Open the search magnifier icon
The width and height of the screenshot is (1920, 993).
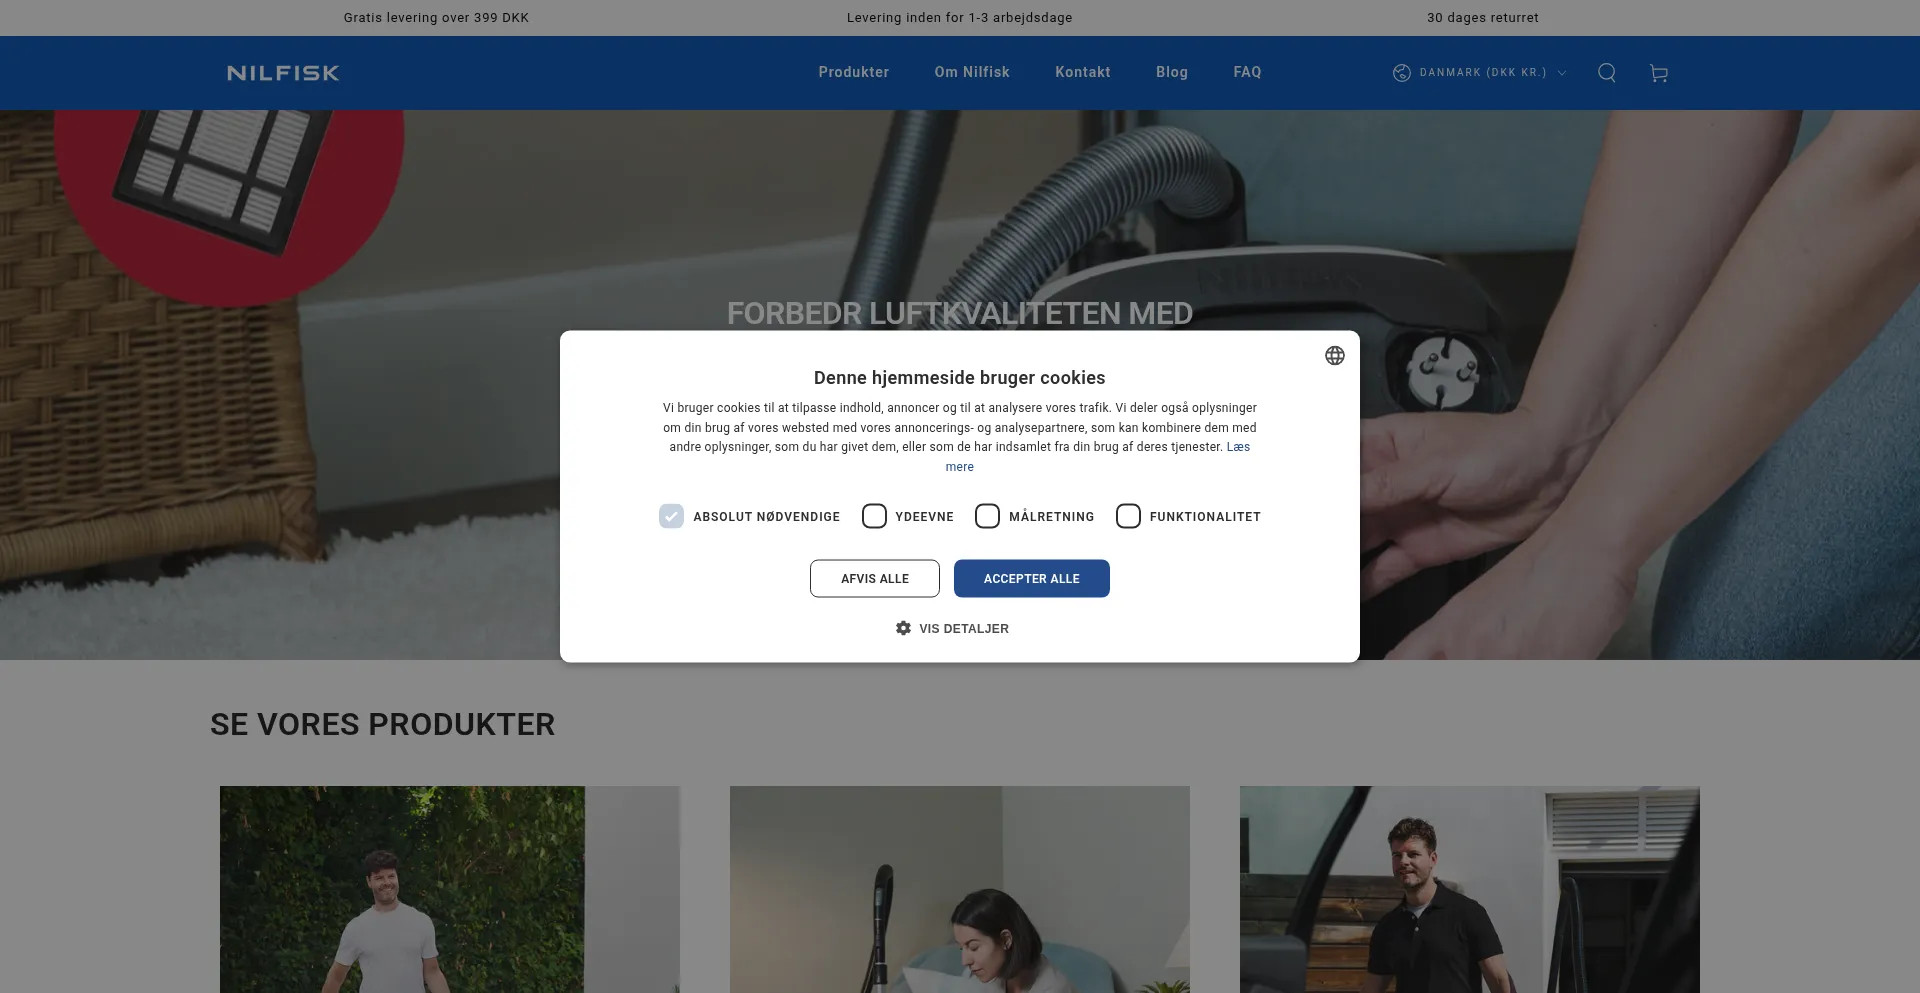pyautogui.click(x=1606, y=73)
